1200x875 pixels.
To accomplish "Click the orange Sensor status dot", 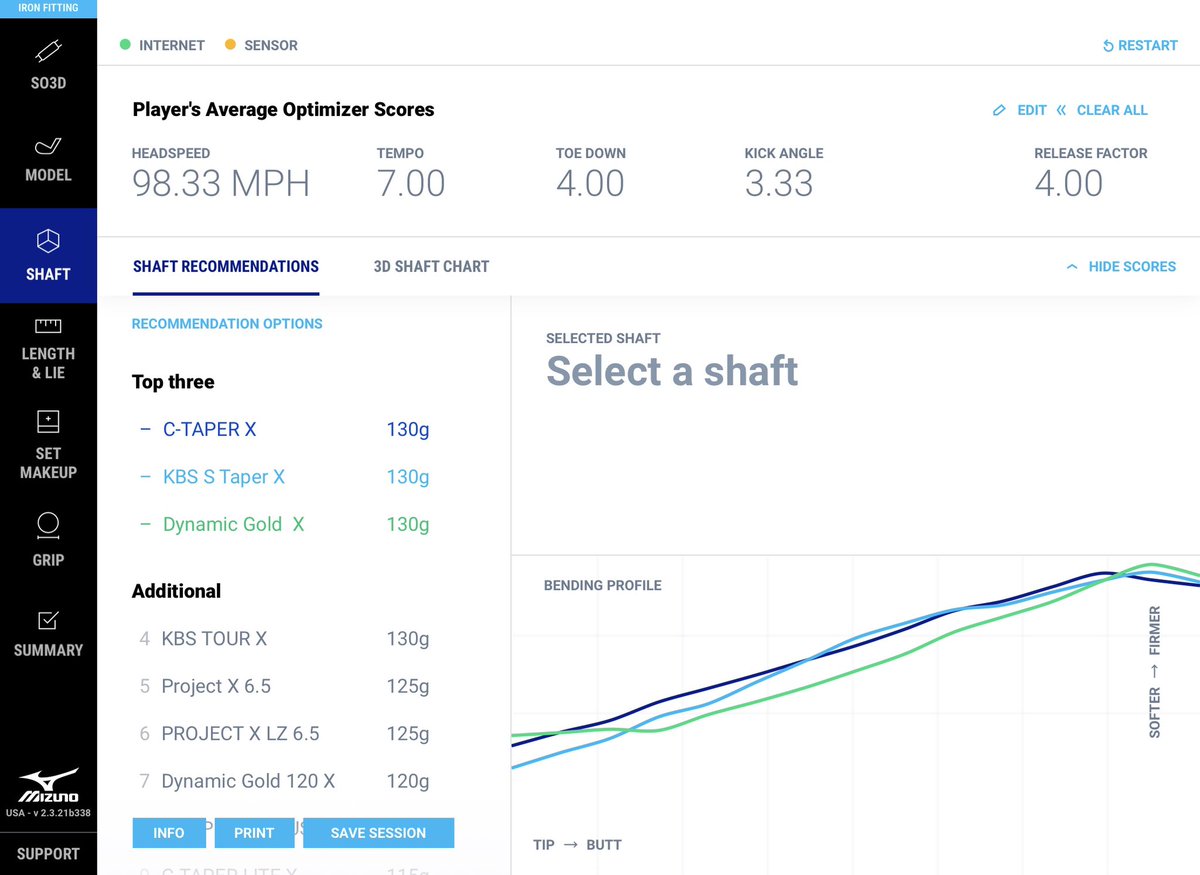I will tap(230, 45).
